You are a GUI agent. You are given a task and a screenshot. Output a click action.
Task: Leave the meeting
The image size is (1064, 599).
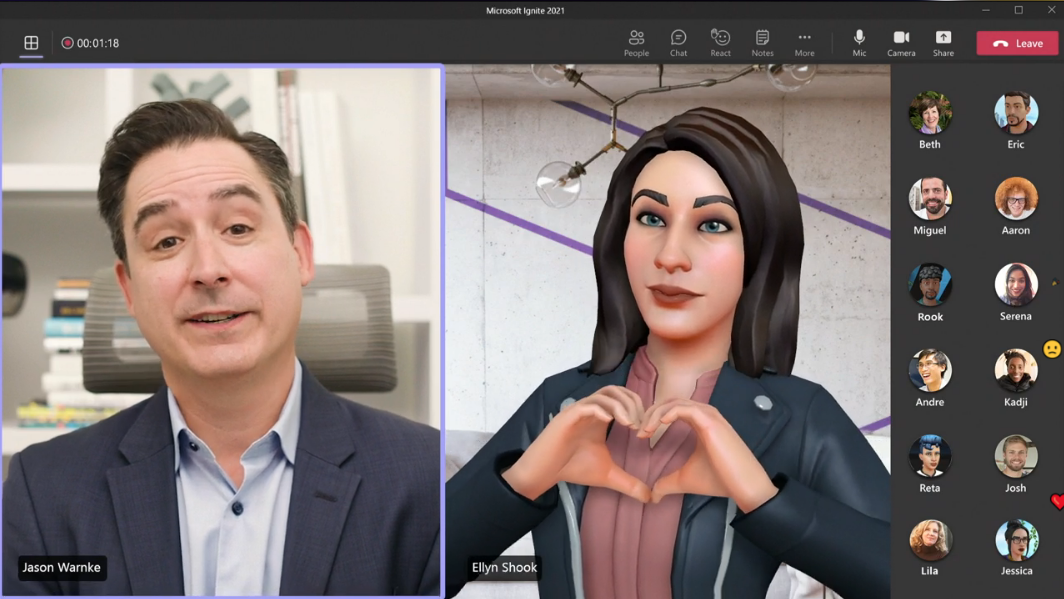pyautogui.click(x=1017, y=43)
